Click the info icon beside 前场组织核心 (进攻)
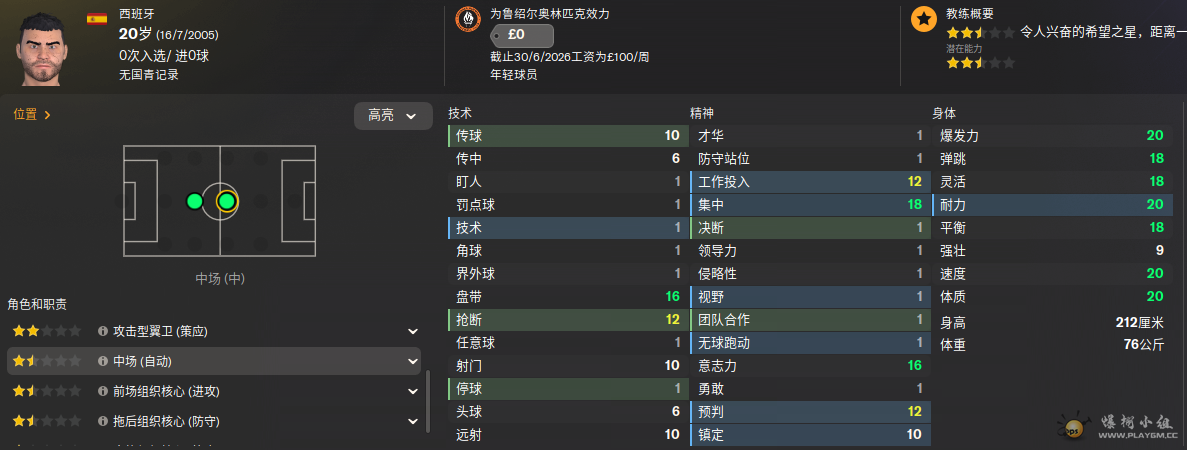The image size is (1187, 450). point(103,391)
